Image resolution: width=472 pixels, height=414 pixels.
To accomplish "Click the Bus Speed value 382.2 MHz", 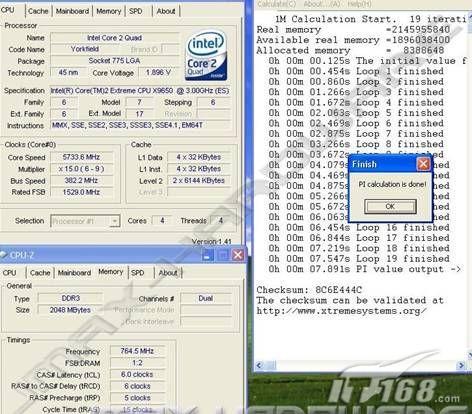I will (81, 181).
